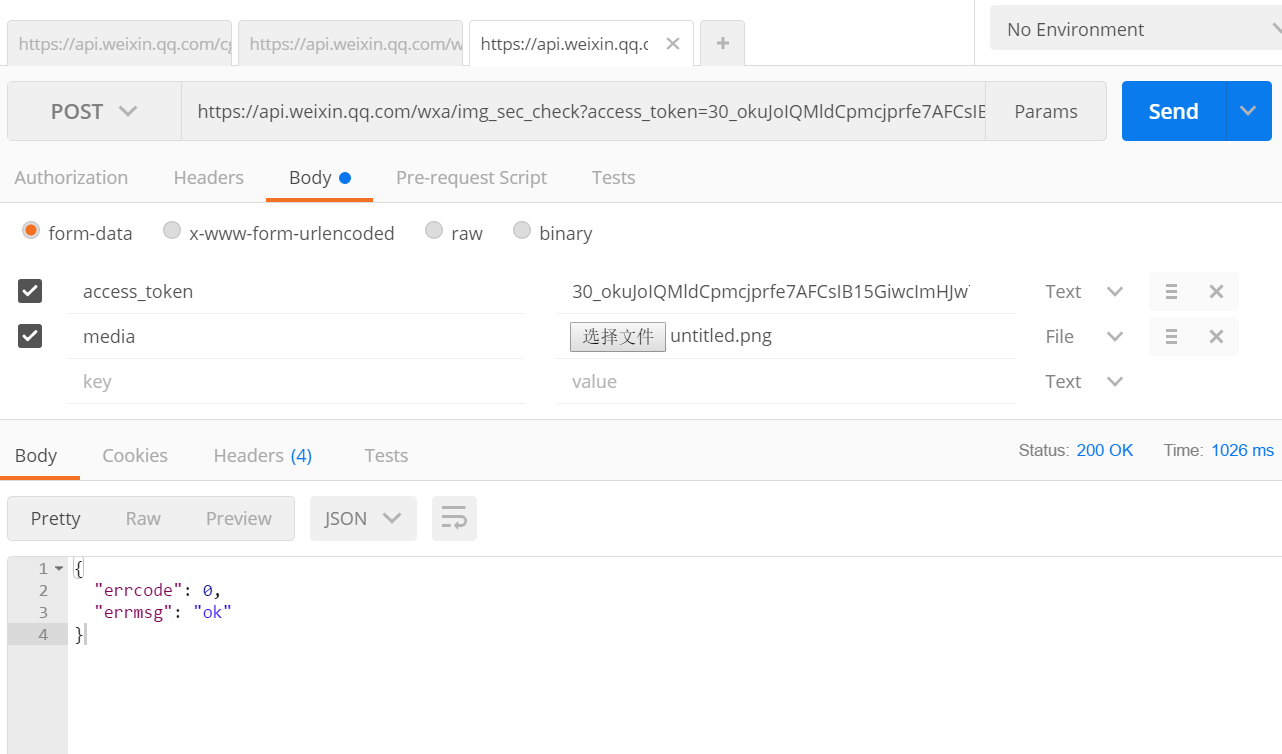Viewport: 1282px width, 754px height.
Task: Select x-www-form-urlencoded body type
Action: 172,231
